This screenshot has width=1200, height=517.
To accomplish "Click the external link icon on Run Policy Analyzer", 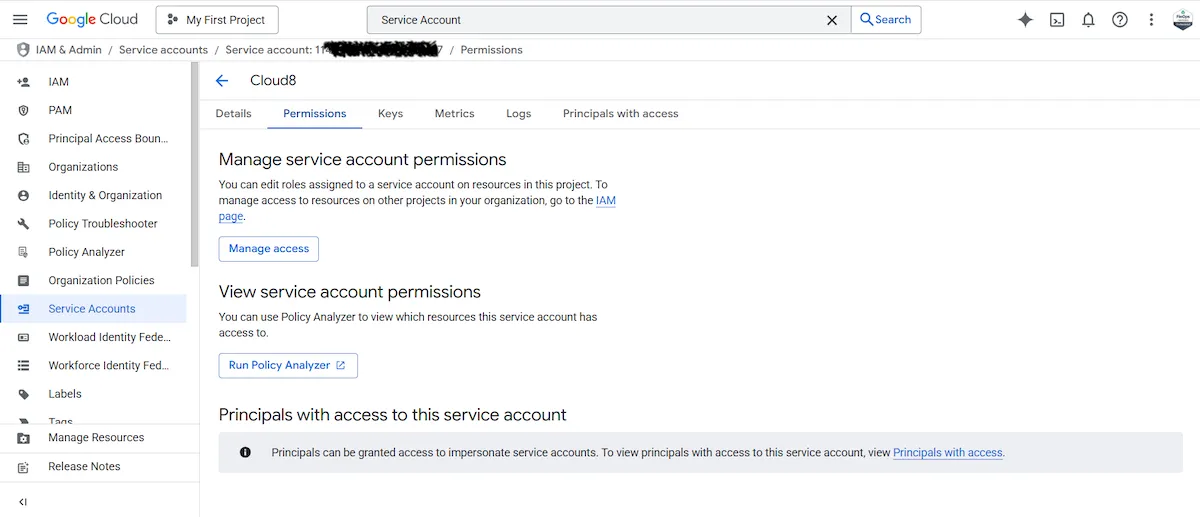I will click(340, 365).
